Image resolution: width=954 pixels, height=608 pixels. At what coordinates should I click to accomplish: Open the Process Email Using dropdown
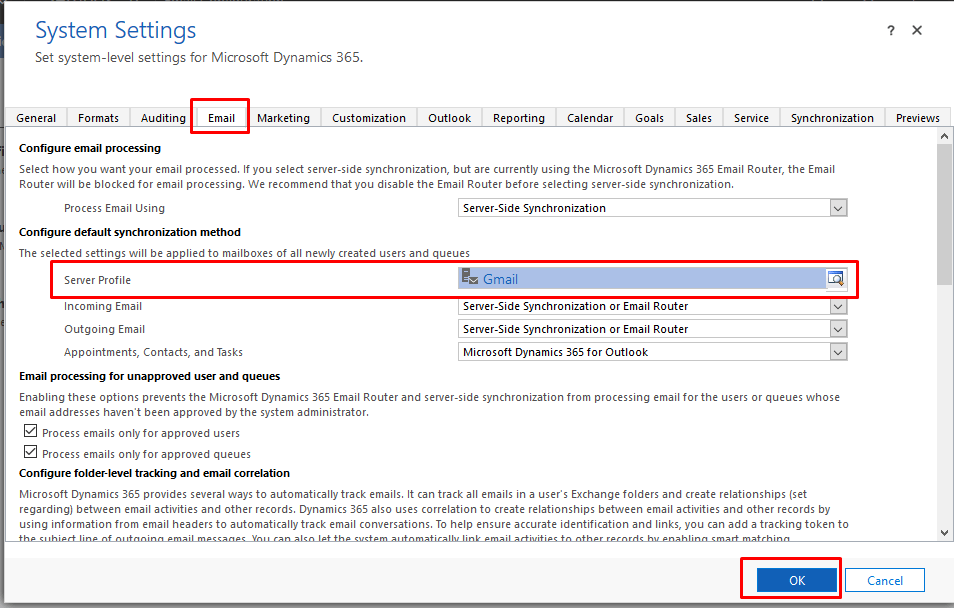tap(838, 208)
